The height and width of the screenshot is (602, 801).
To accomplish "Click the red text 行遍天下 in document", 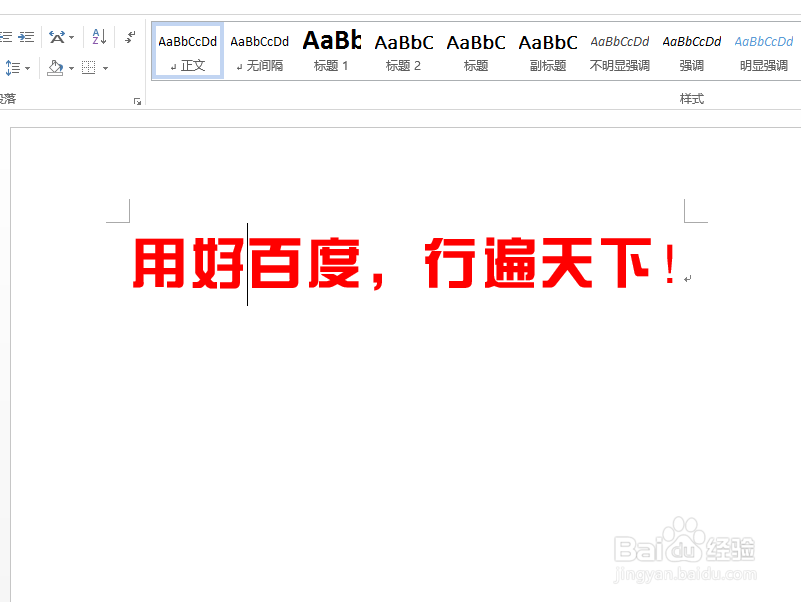I will point(538,263).
